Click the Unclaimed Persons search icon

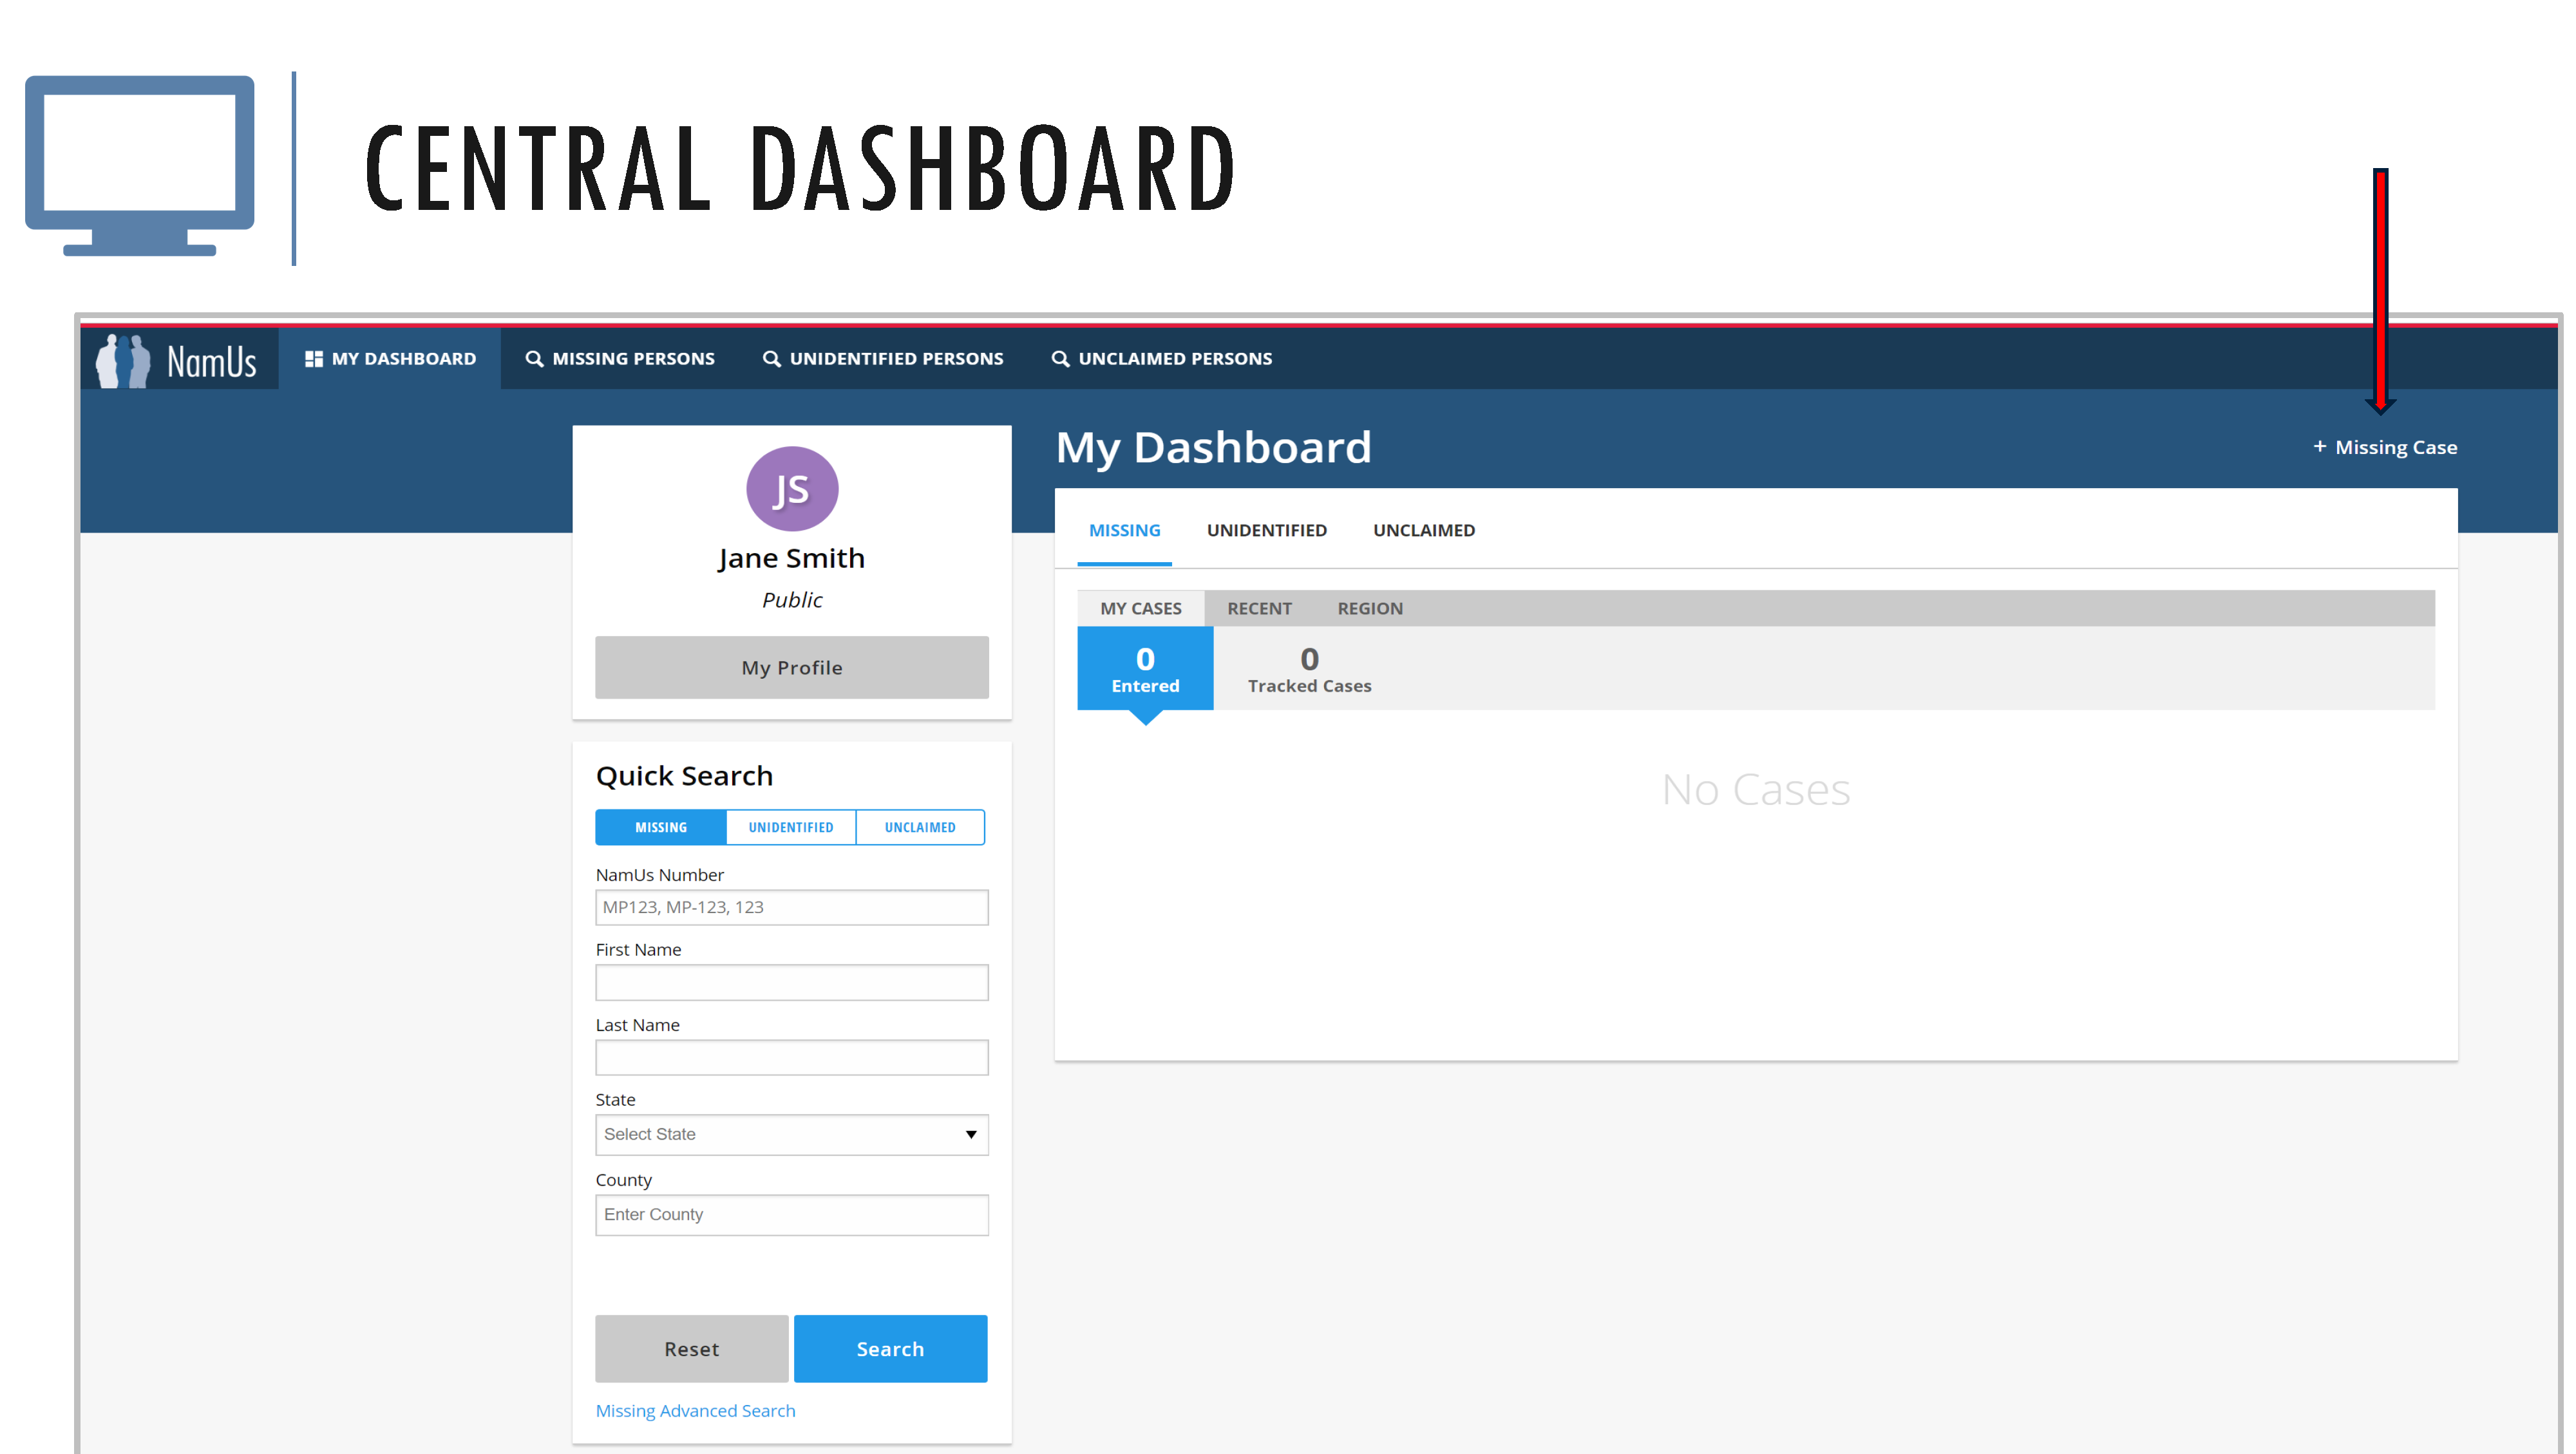[x=1060, y=358]
